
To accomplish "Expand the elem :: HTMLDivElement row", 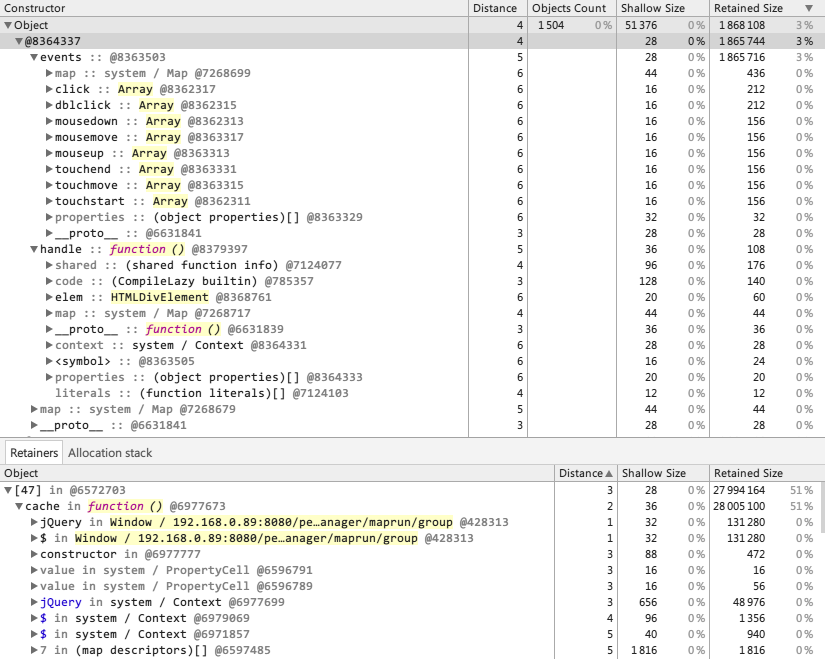I will tap(49, 297).
